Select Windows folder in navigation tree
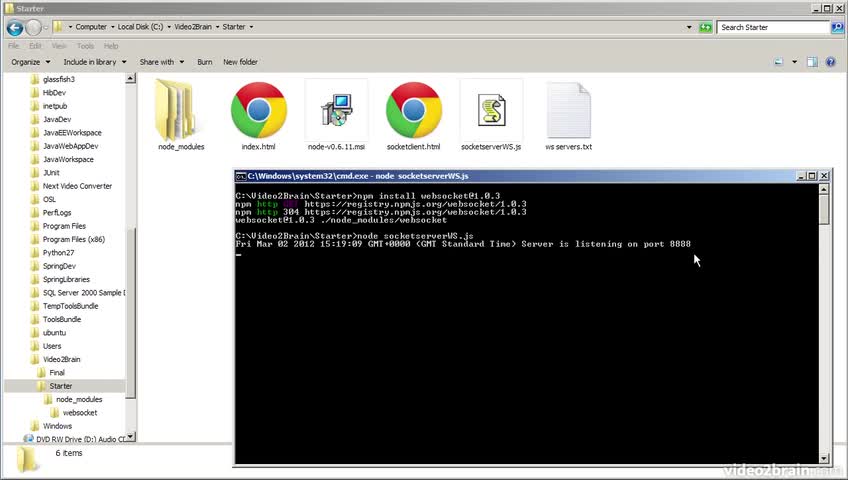This screenshot has height=480, width=848. (57, 426)
